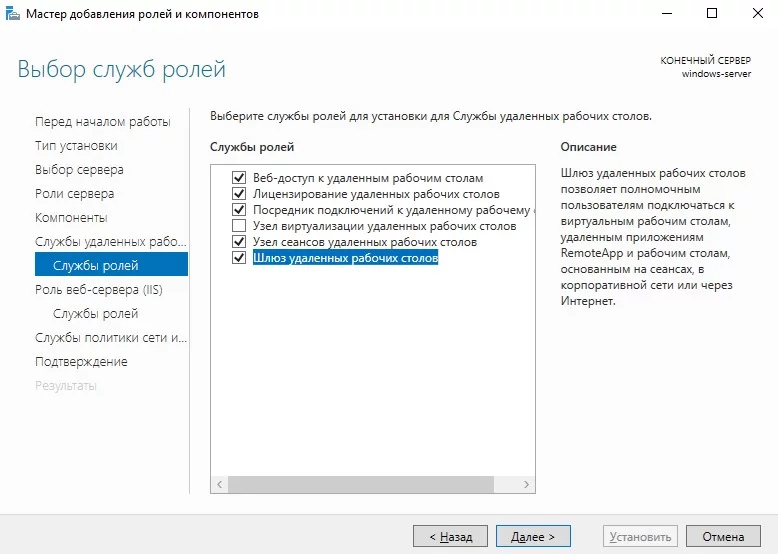Viewport: 778px width, 554px height.
Task: Open Службы удаленных рабо... step
Action: point(111,242)
